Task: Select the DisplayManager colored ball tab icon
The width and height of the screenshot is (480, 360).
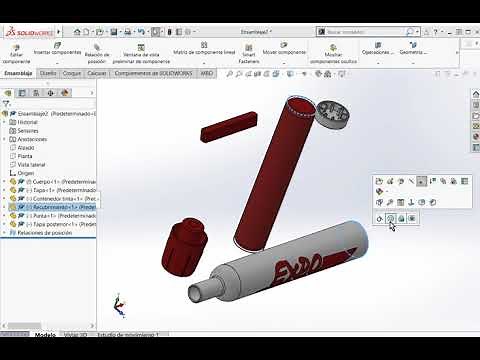Action: pyautogui.click(x=65, y=93)
